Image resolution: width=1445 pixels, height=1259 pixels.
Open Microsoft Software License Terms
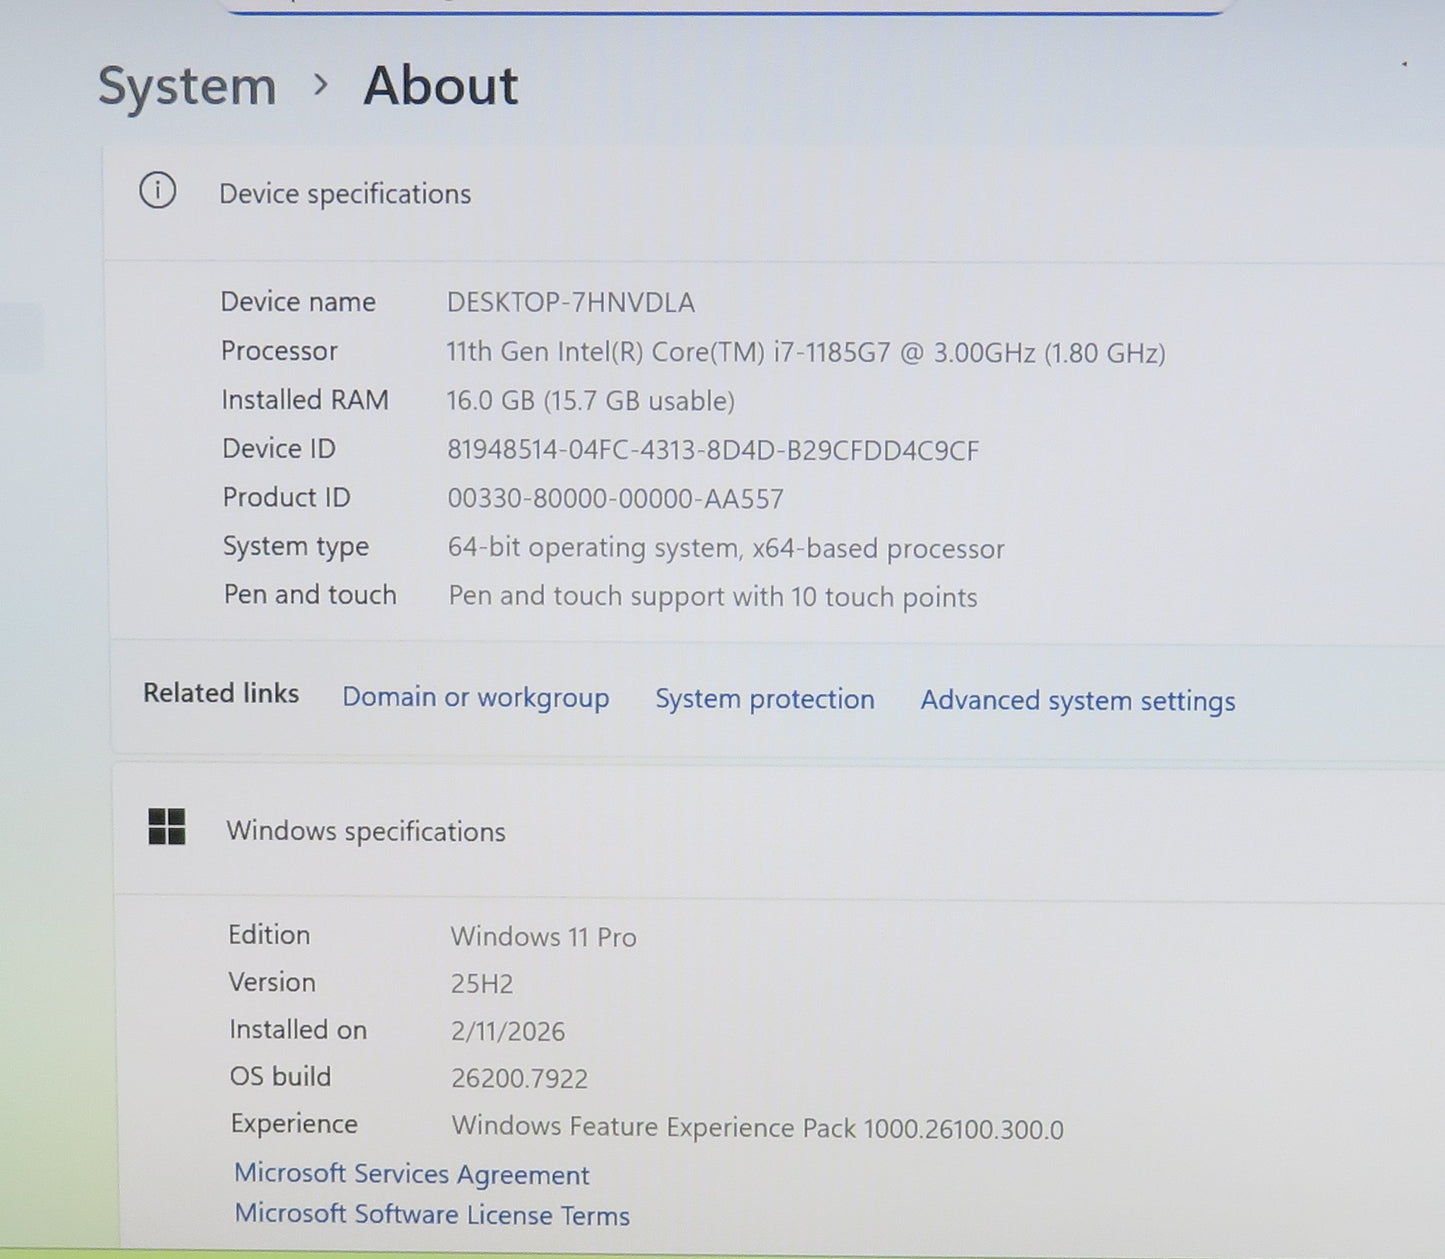click(x=432, y=1213)
